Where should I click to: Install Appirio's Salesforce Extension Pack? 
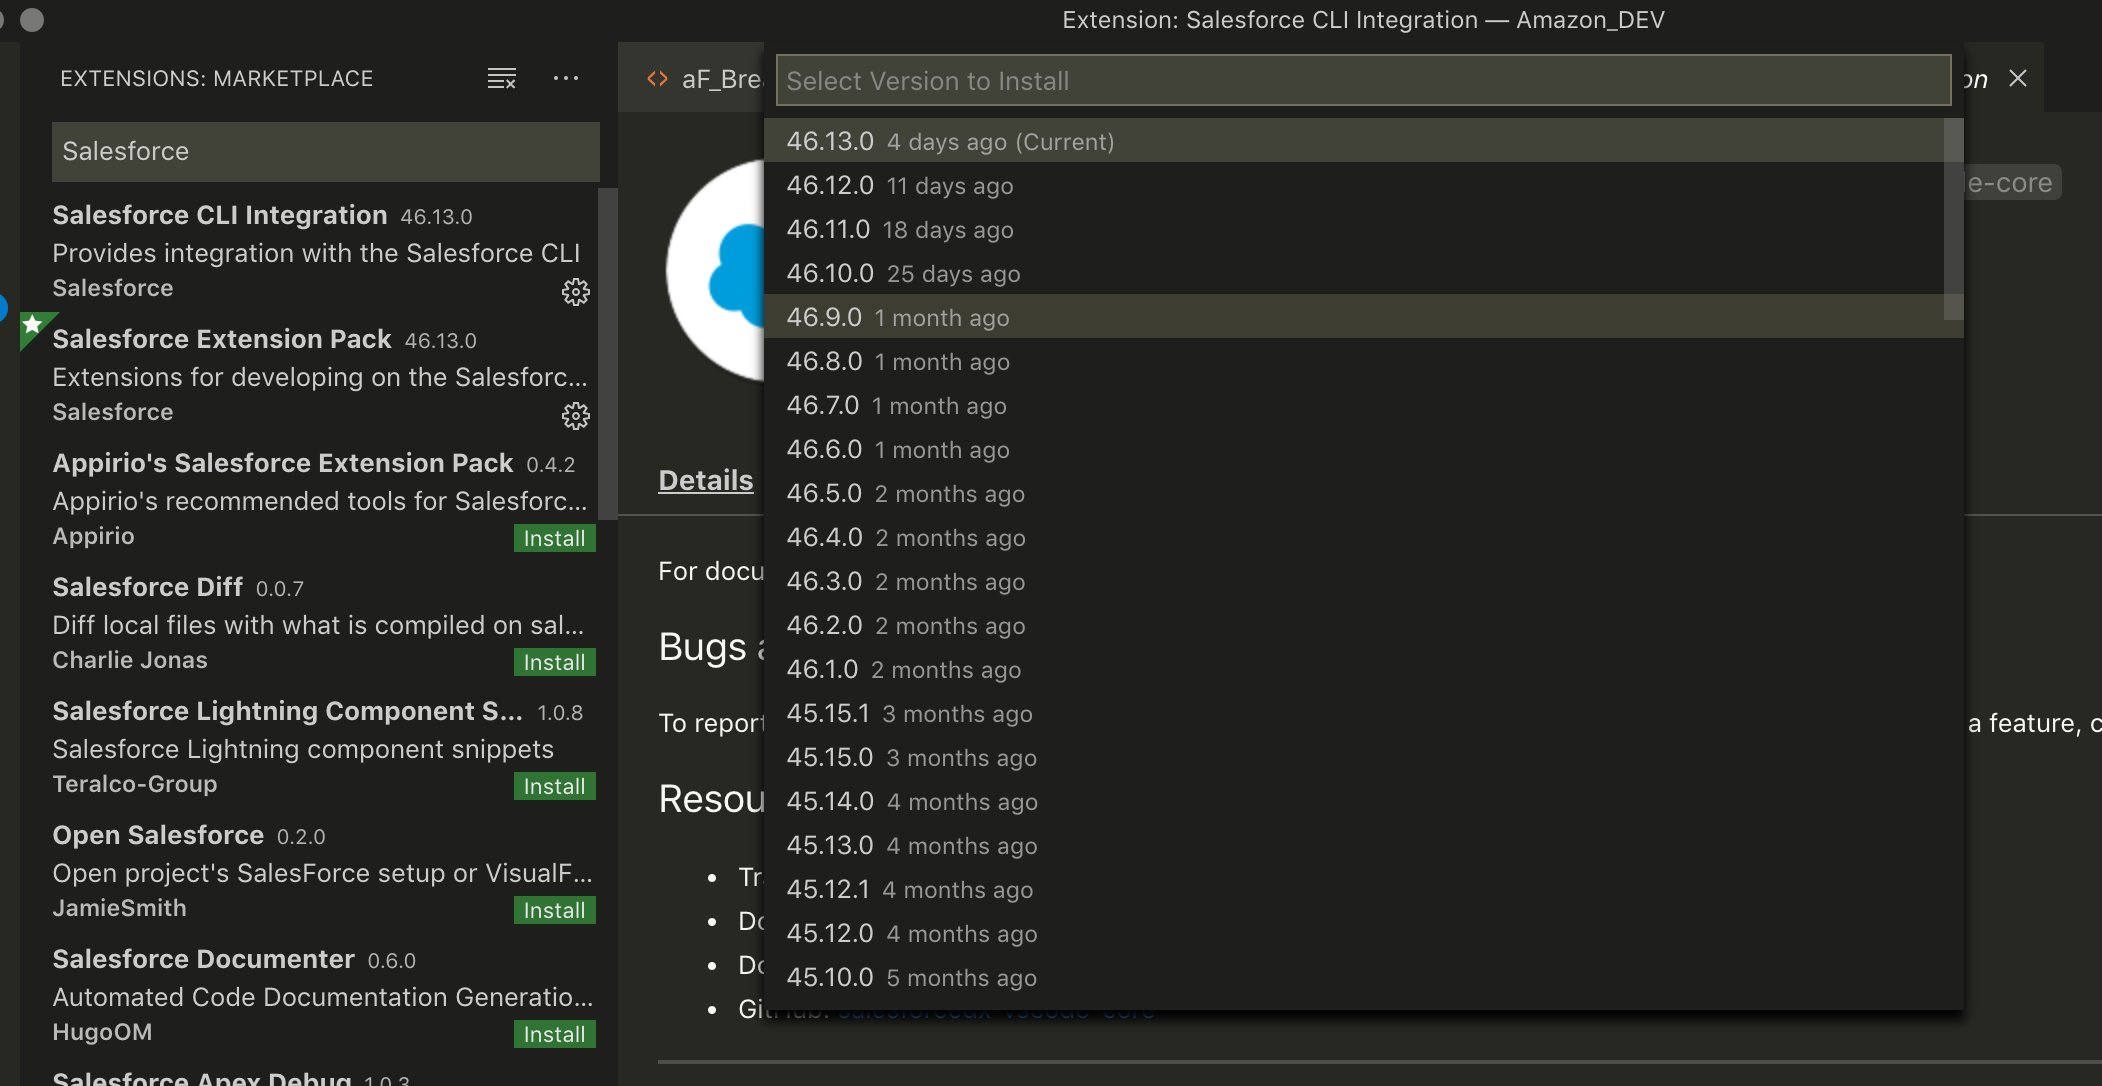point(554,538)
